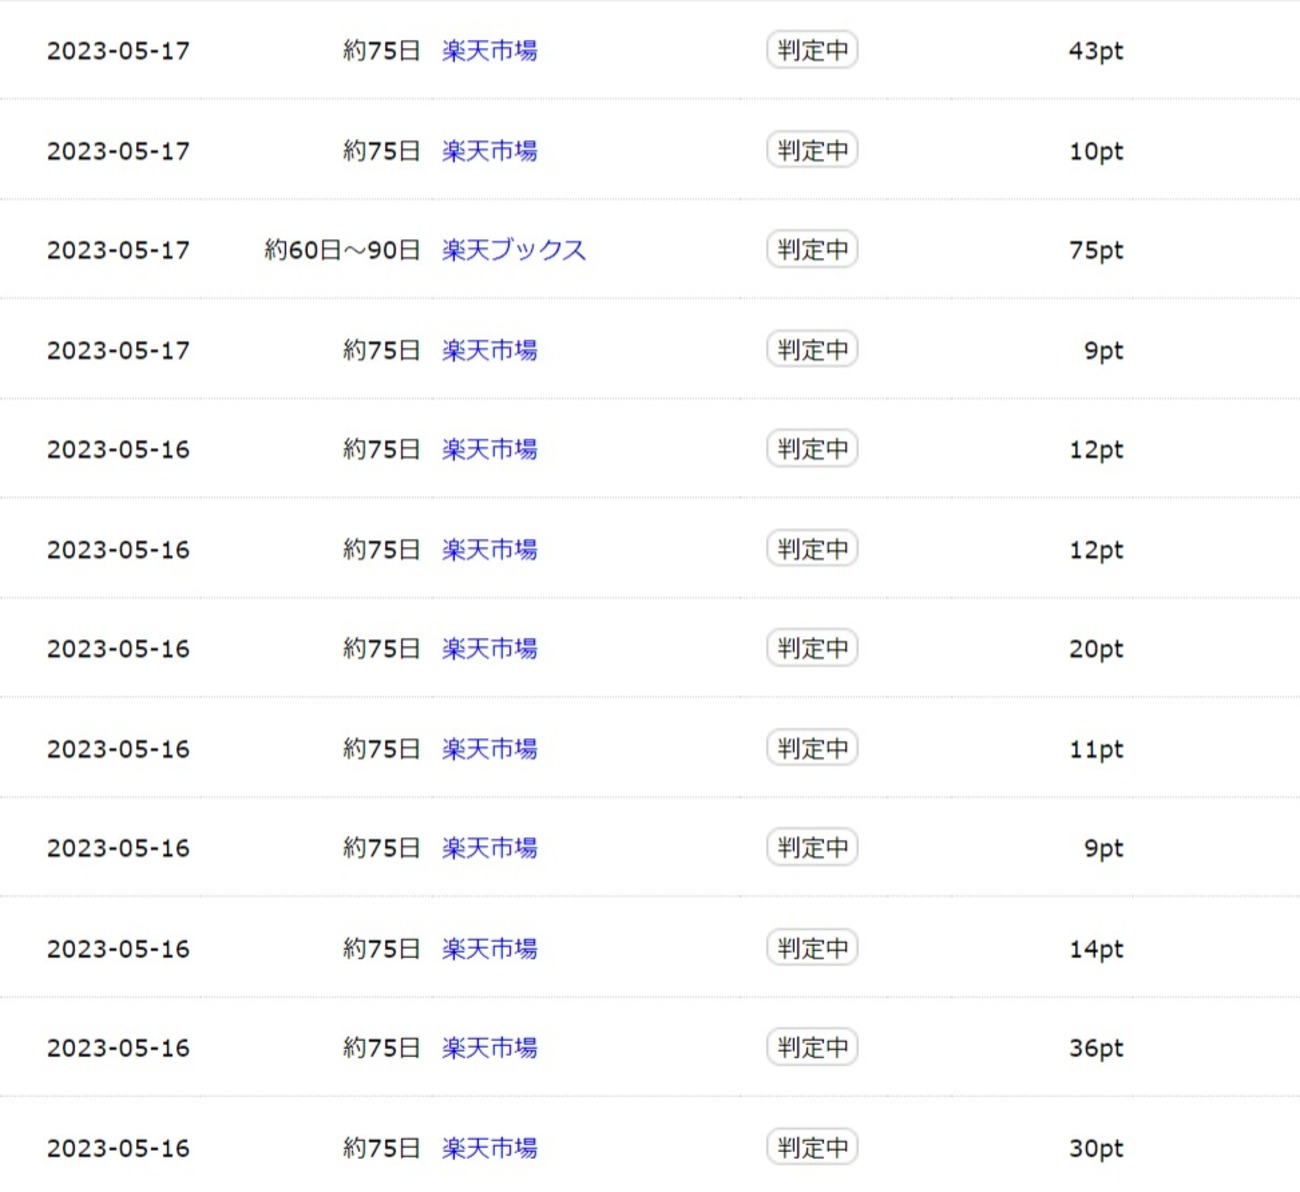Select 判定中 status in the 36pt row

[x=812, y=1047]
